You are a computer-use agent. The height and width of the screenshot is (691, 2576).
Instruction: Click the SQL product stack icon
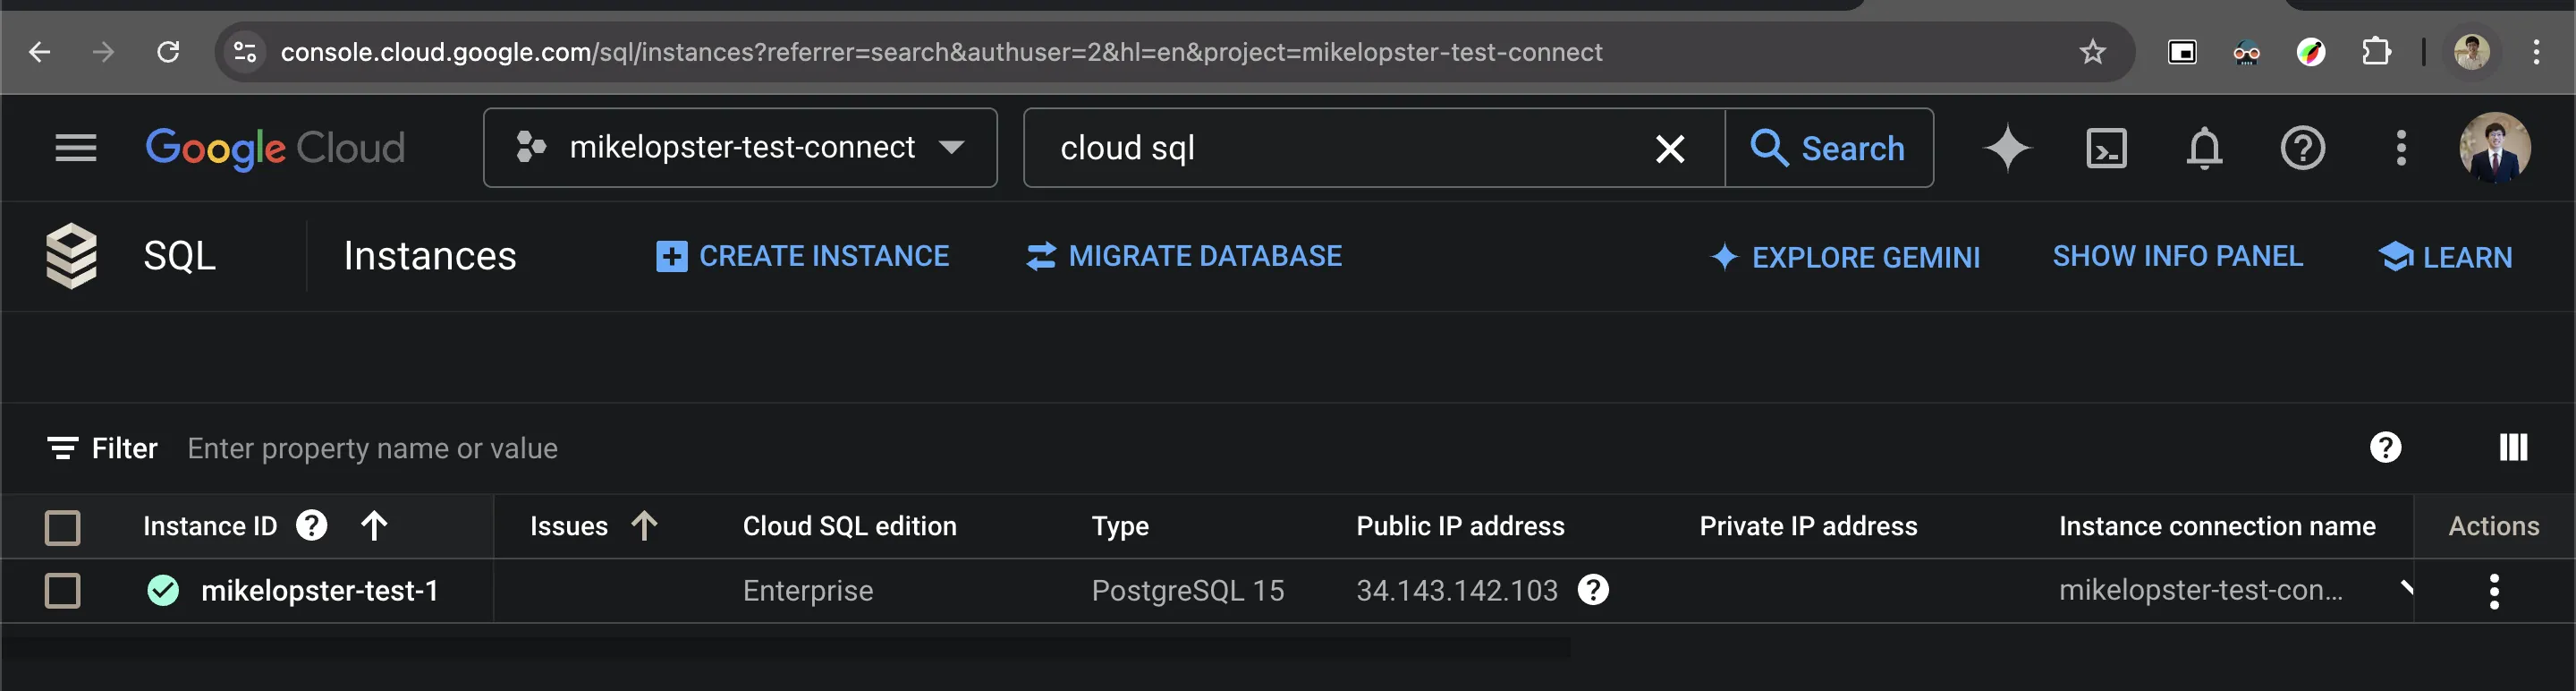point(72,256)
